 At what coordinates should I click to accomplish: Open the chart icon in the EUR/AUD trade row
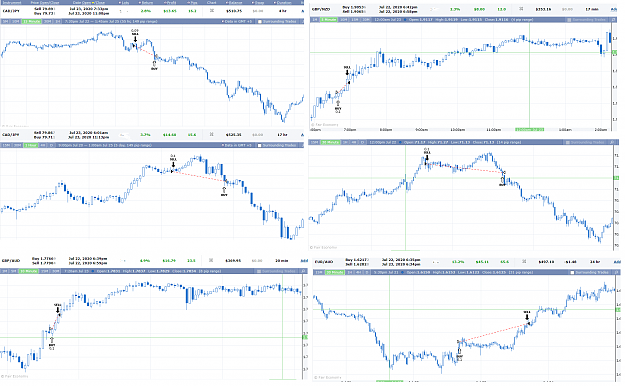[524, 261]
